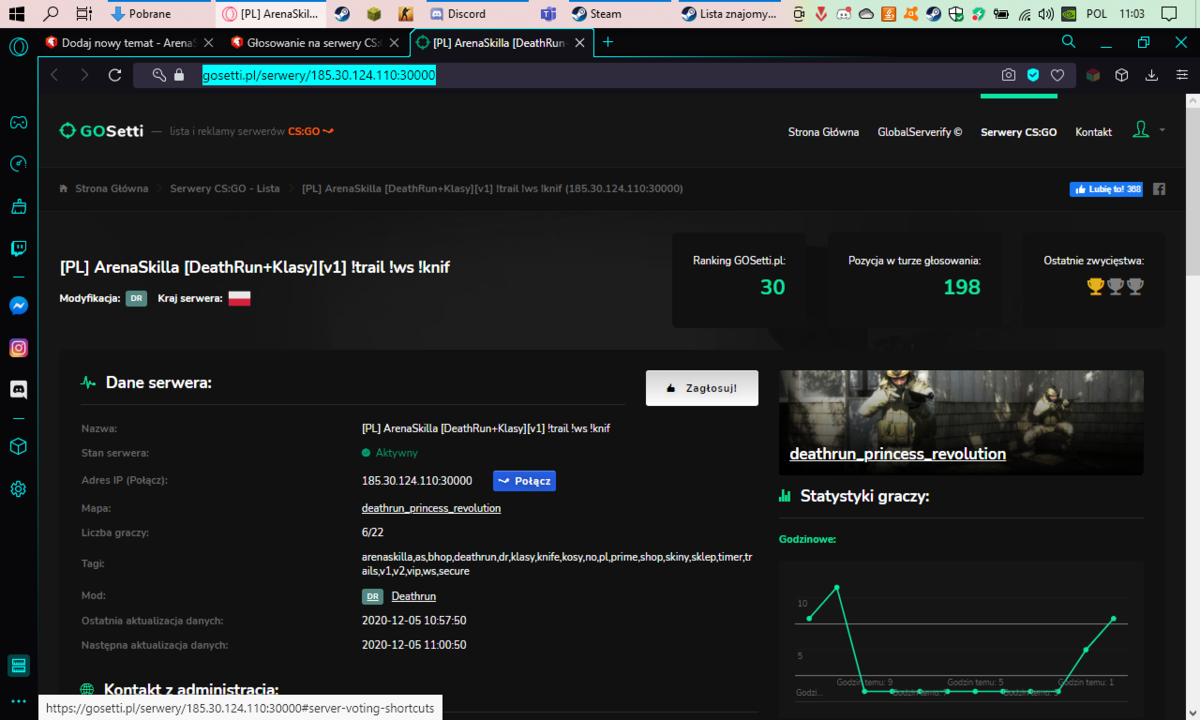
Task: Click the DR modification badge near Modyfikacja
Action: [136, 298]
